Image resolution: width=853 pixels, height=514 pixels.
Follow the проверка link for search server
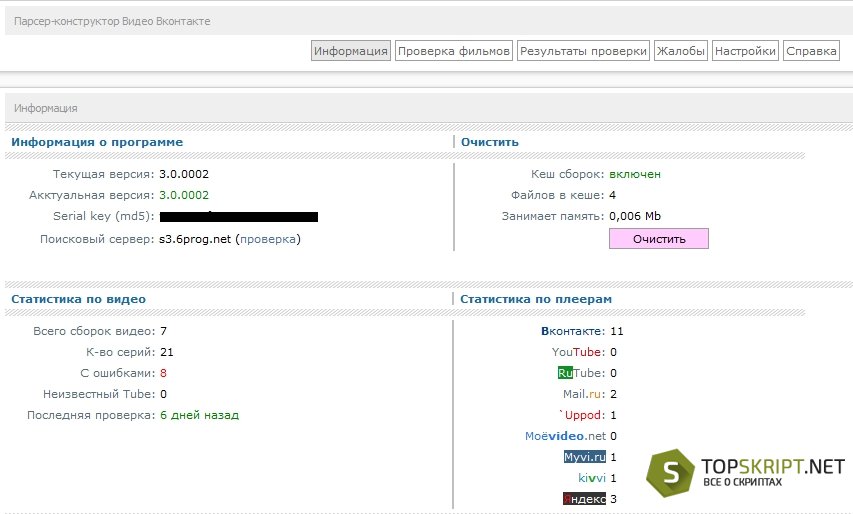tap(268, 239)
